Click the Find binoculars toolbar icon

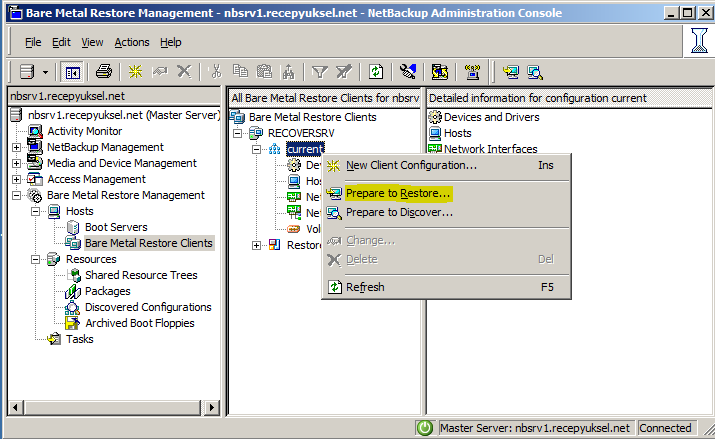pos(289,72)
